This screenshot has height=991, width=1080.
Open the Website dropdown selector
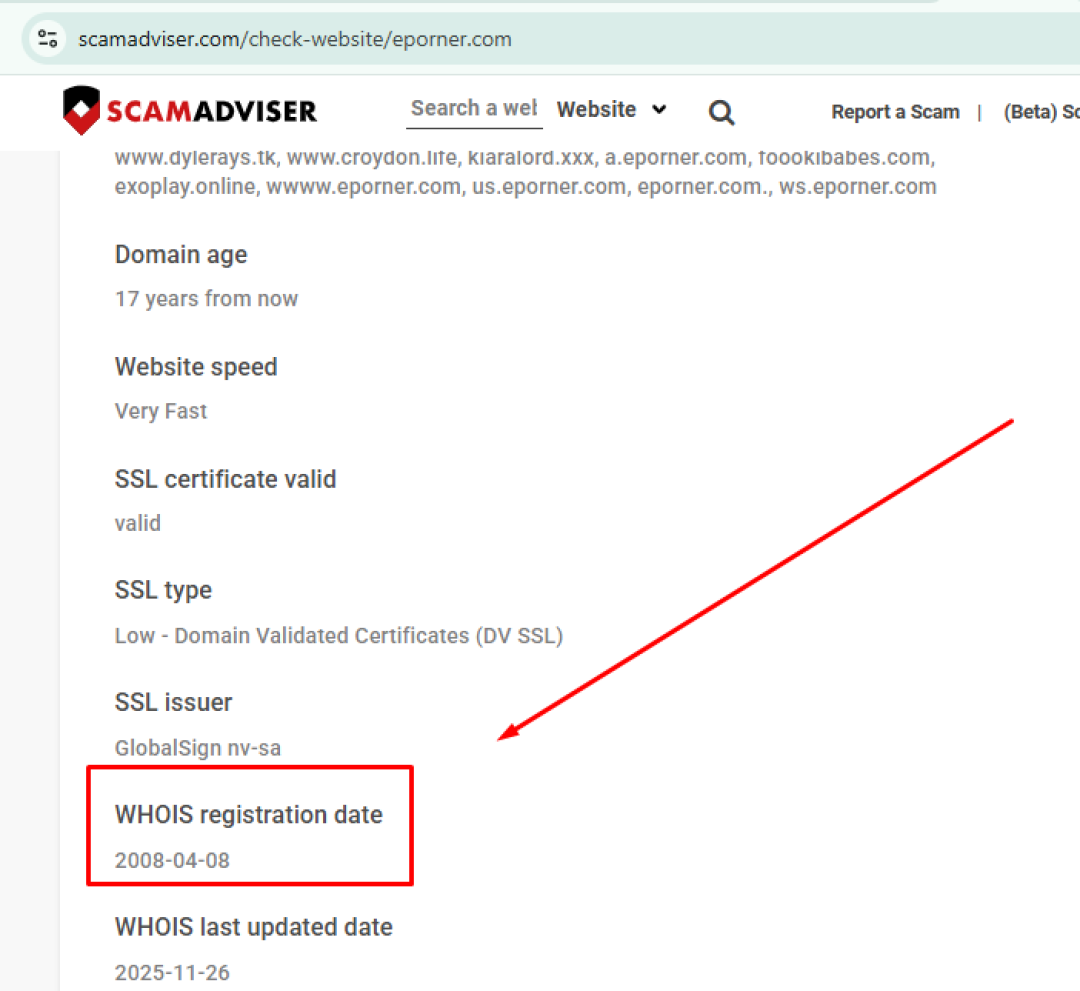coord(612,109)
